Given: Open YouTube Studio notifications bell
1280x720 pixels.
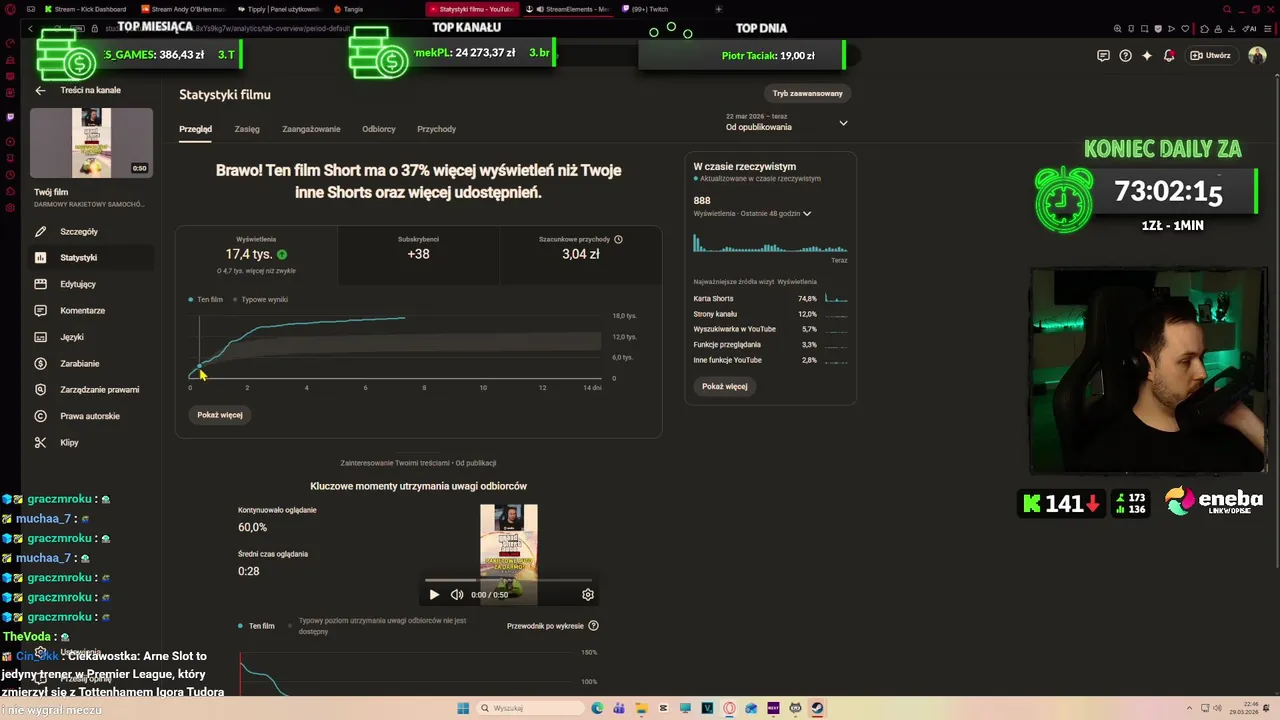Looking at the screenshot, I should click(1169, 56).
